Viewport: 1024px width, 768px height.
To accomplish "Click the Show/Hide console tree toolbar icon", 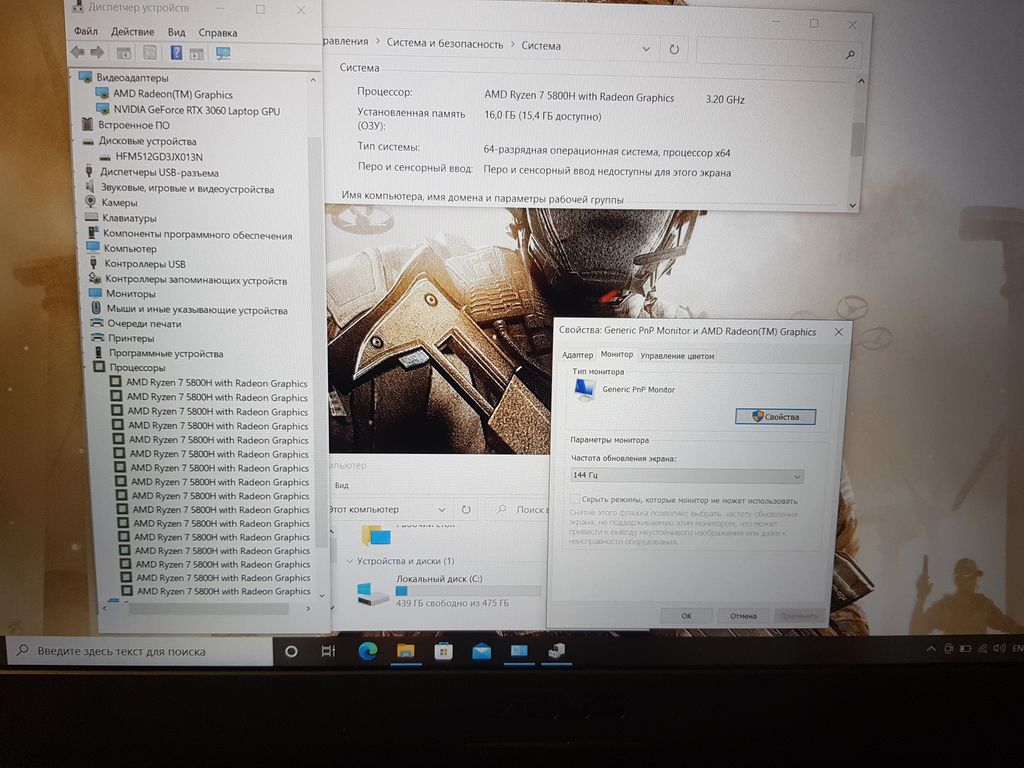I will 124,53.
